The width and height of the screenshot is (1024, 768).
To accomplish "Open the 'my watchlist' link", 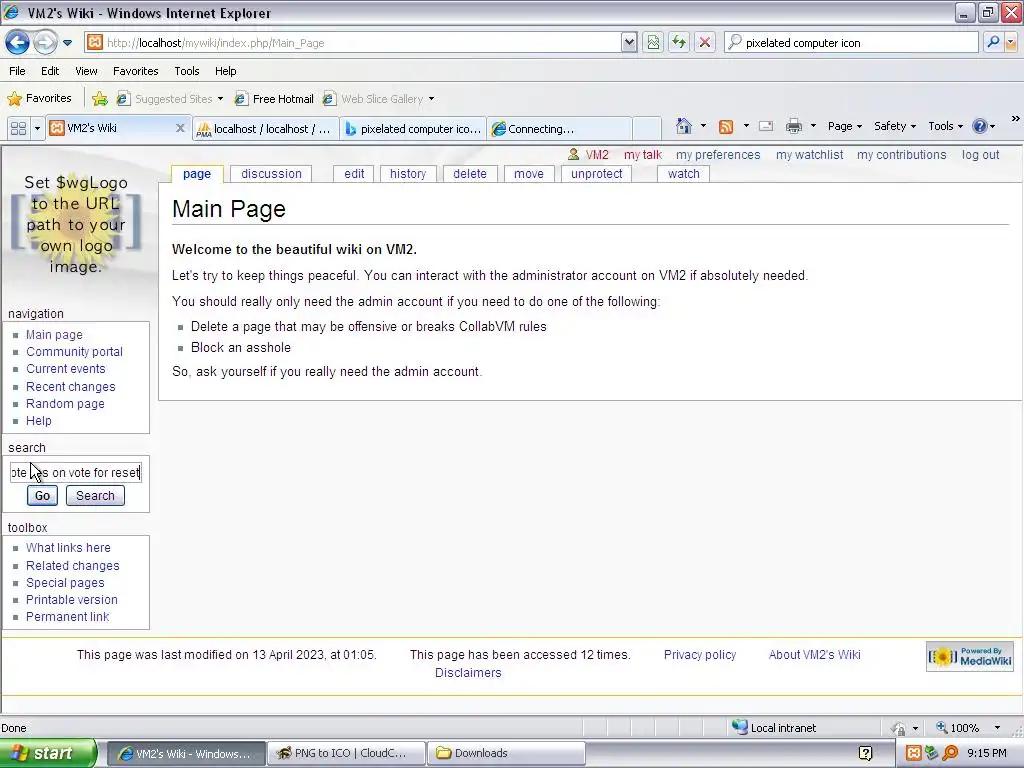I will (x=809, y=155).
